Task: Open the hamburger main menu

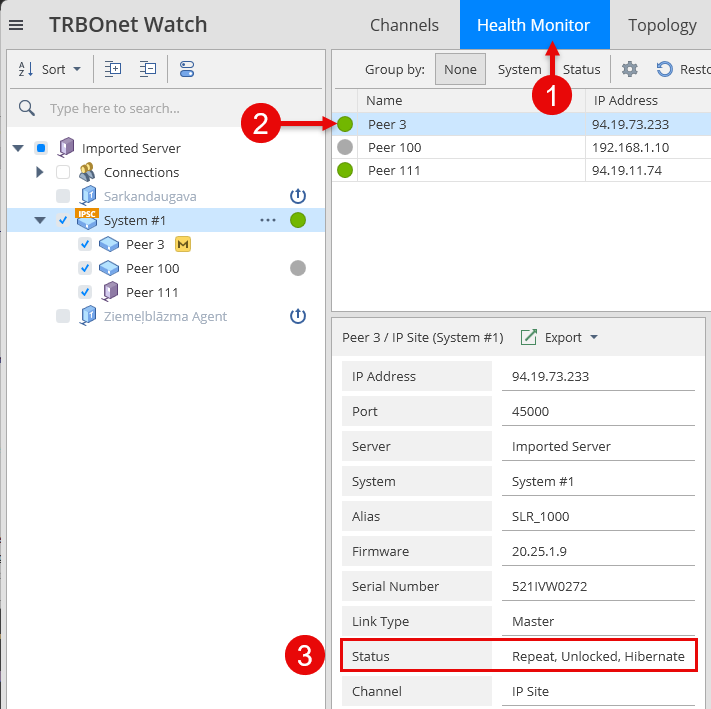Action: point(16,25)
